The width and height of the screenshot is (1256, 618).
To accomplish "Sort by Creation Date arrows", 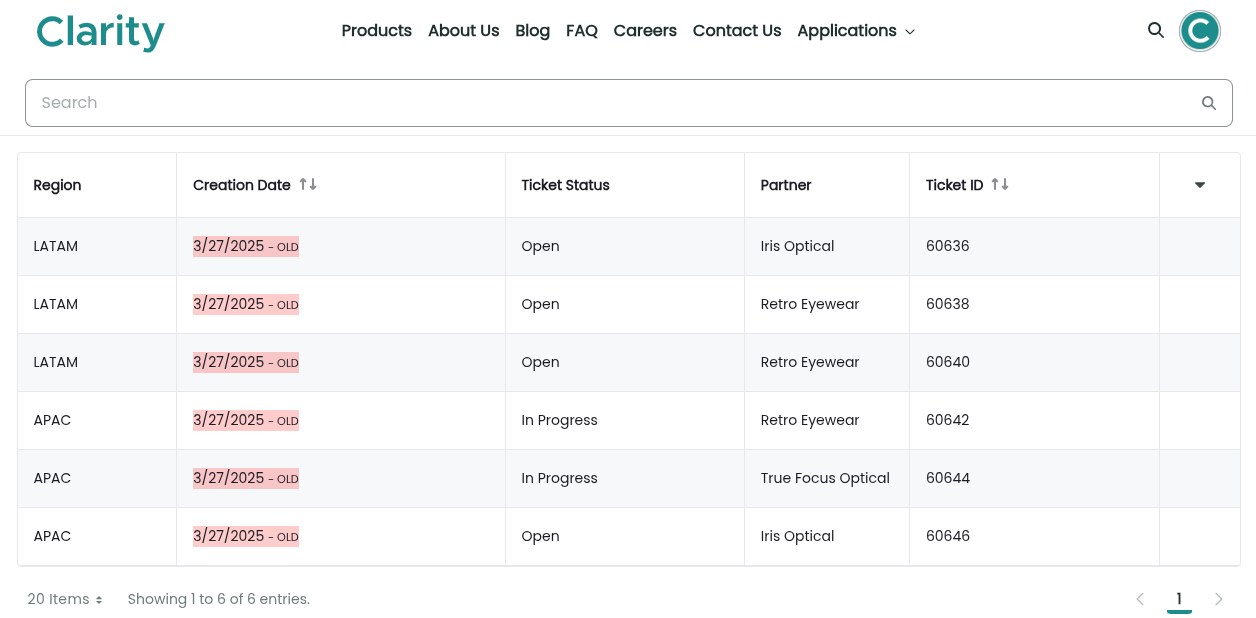I will coord(308,184).
